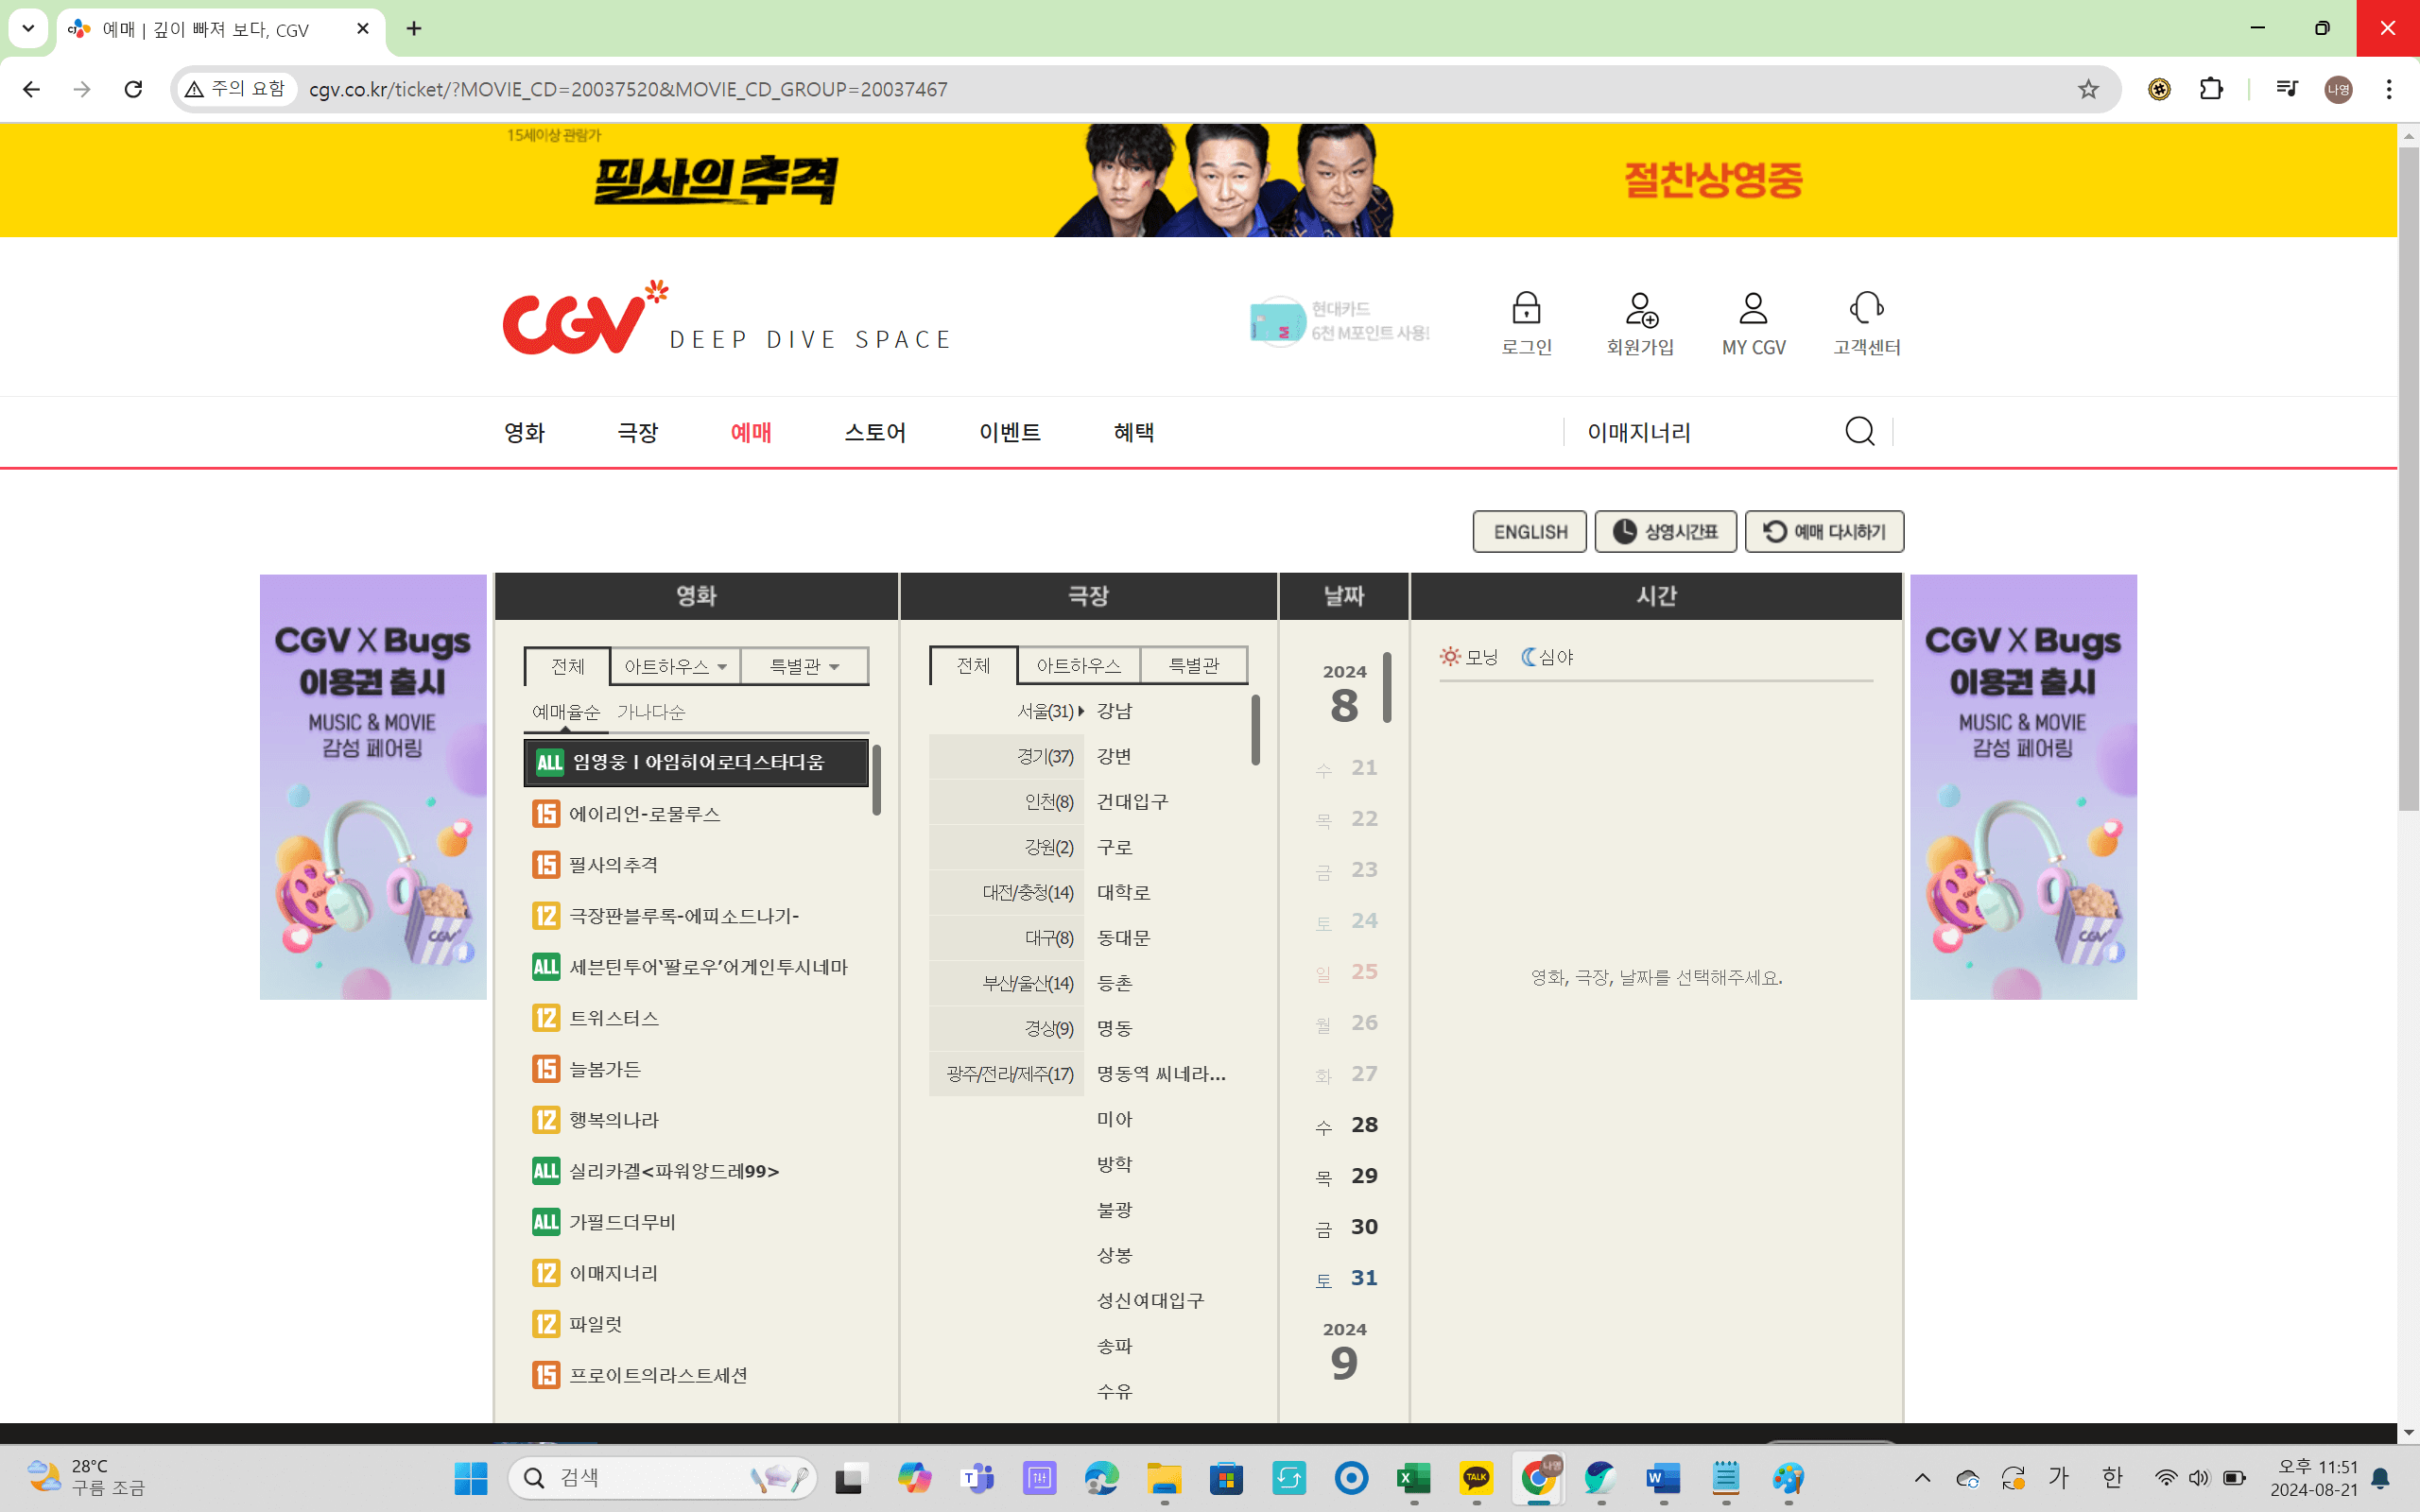This screenshot has height=1512, width=2420.
Task: Click the theater list scrollbar
Action: pyautogui.click(x=1255, y=730)
